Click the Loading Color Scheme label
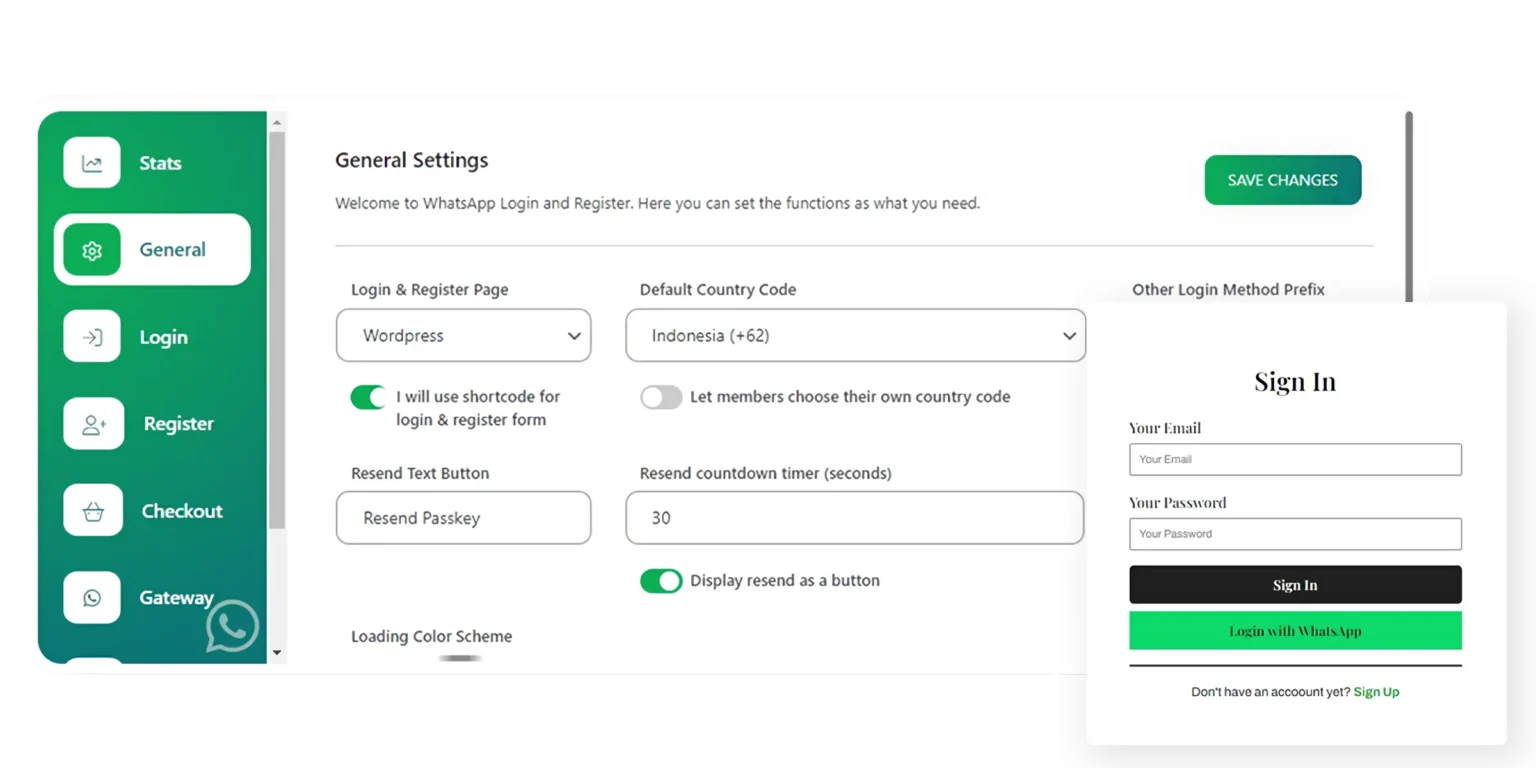Viewport: 1536px width, 768px height. [431, 636]
